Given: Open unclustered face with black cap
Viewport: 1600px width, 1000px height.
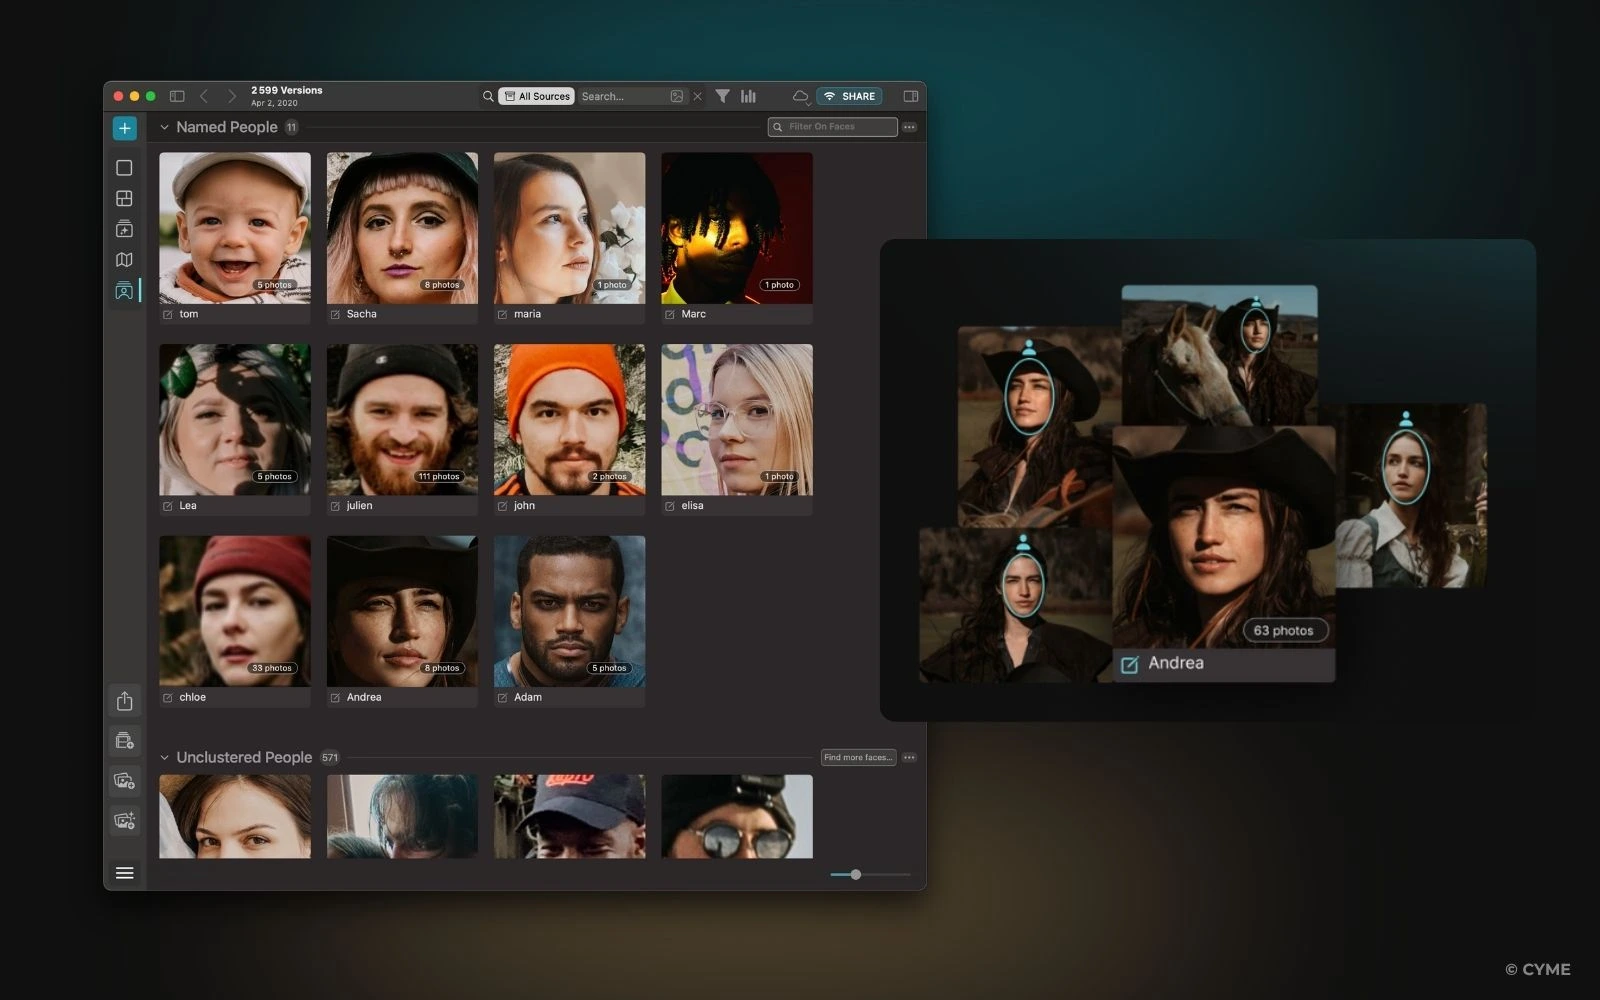Looking at the screenshot, I should click(x=569, y=816).
